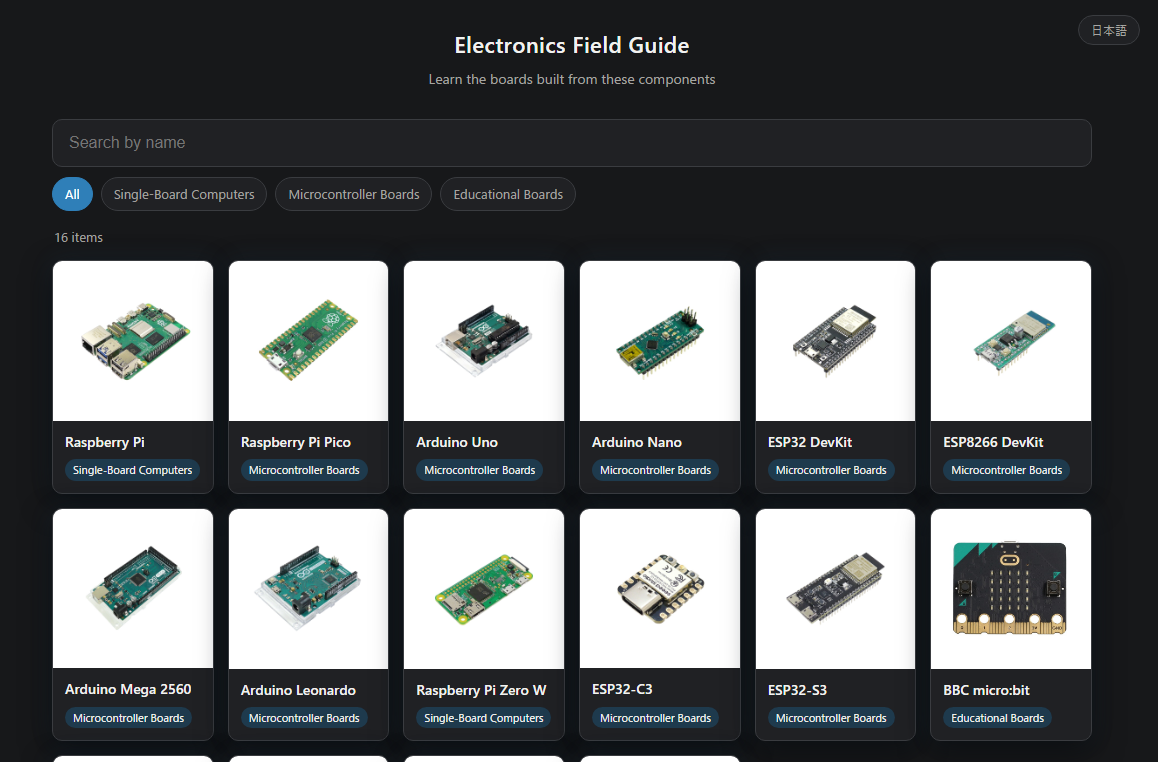
Task: Click the Electronics Field Guide heading
Action: point(572,45)
